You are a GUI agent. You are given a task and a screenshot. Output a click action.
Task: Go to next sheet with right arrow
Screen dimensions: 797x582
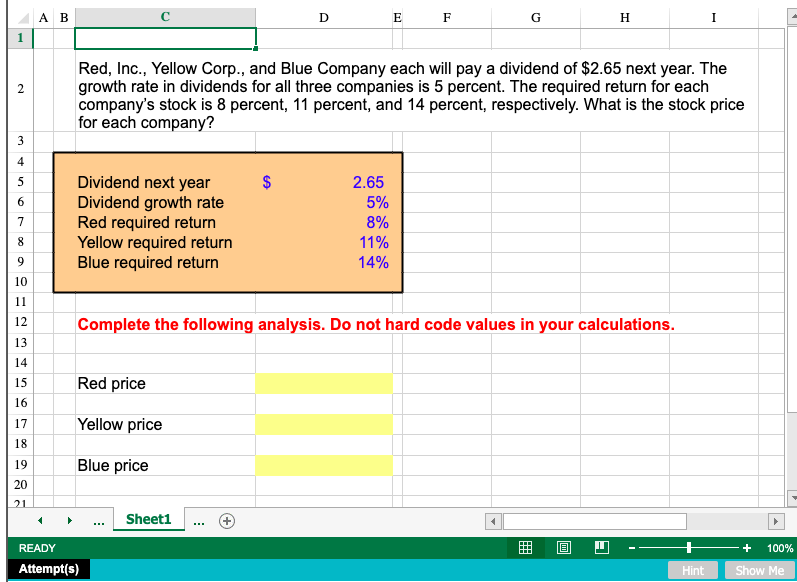[70, 520]
